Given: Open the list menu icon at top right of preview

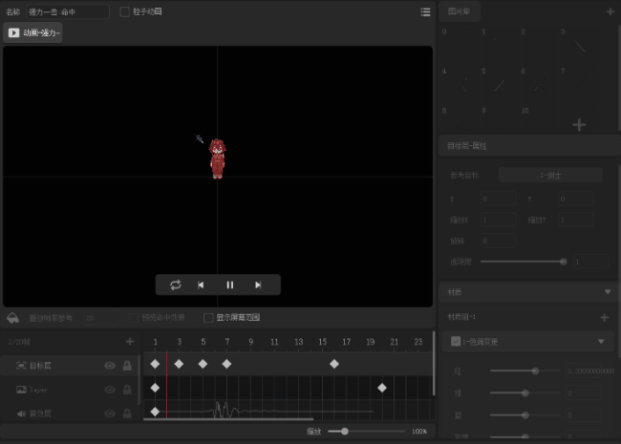Looking at the screenshot, I should (426, 12).
